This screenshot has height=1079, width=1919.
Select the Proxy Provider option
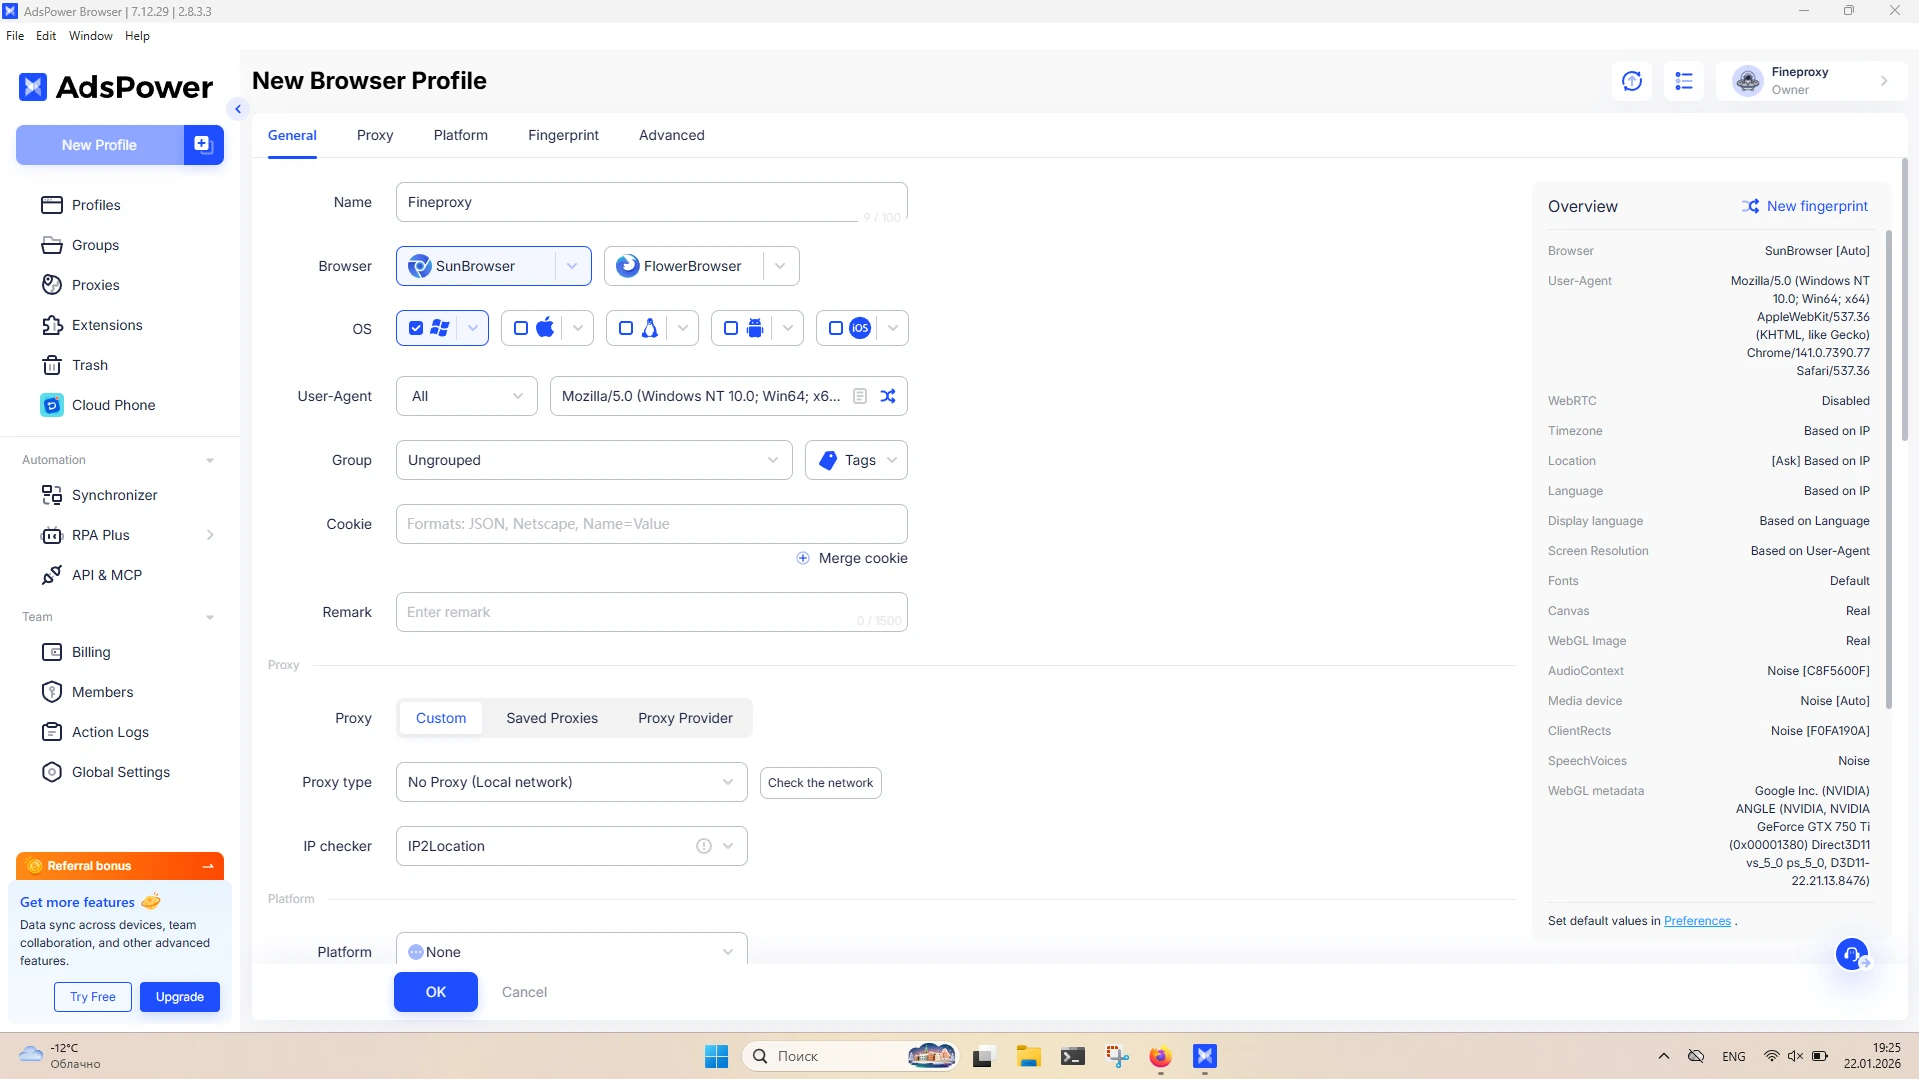tap(685, 718)
